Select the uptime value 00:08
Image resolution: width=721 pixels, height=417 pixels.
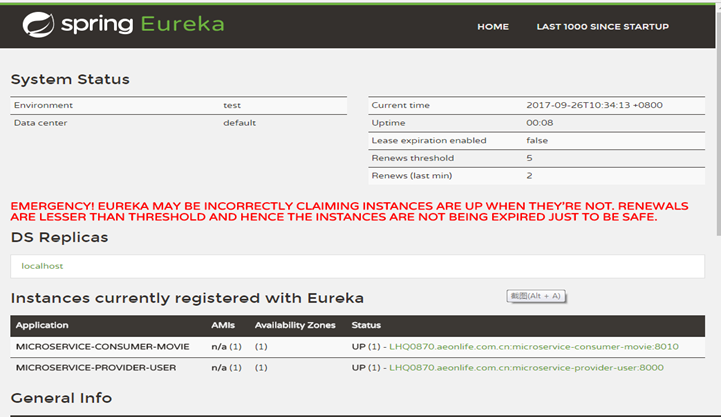coord(540,123)
